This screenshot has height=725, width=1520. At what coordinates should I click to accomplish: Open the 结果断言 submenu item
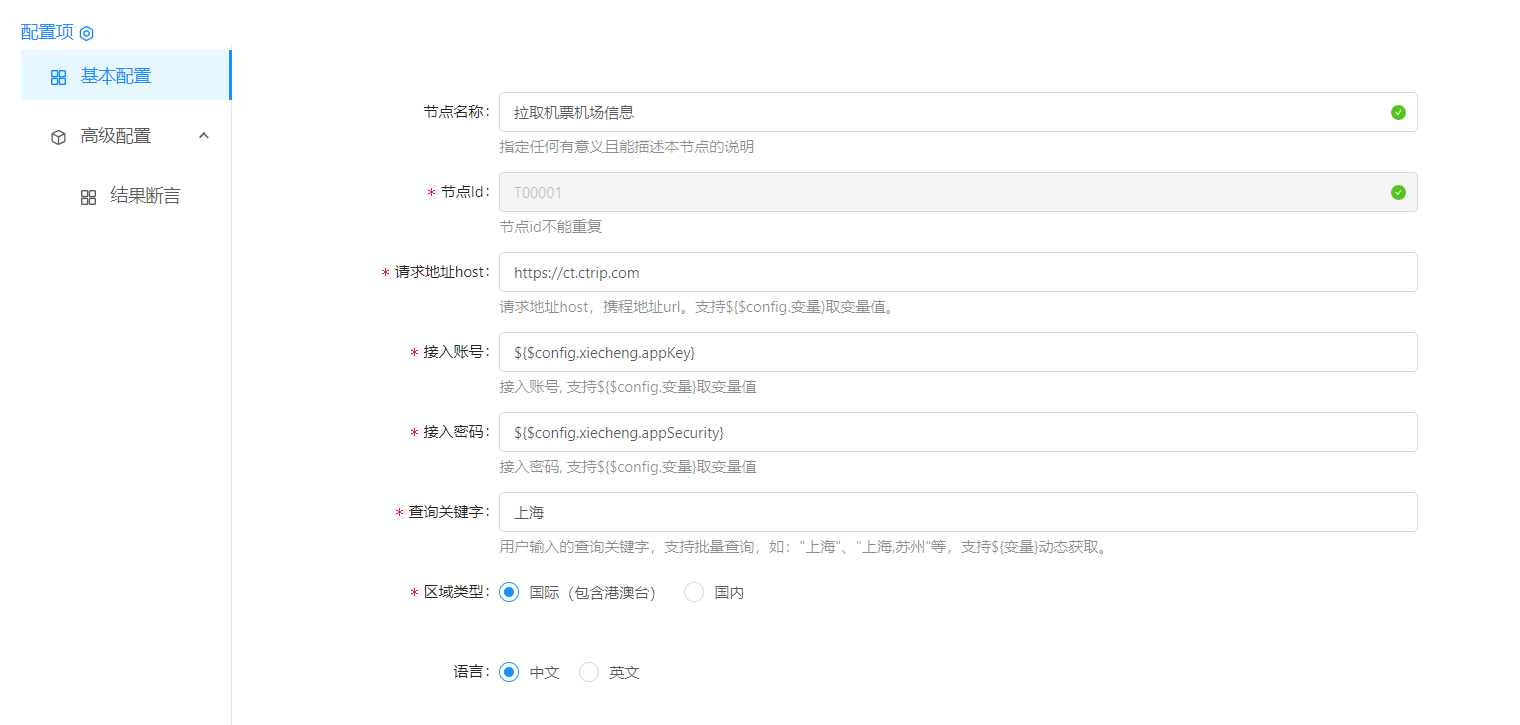click(145, 196)
